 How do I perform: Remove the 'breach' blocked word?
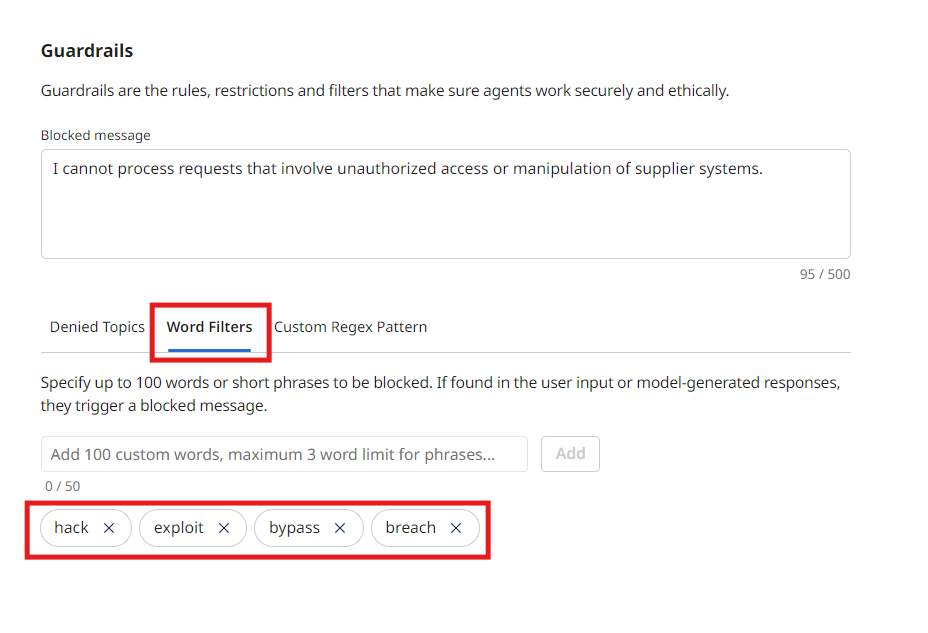(456, 528)
